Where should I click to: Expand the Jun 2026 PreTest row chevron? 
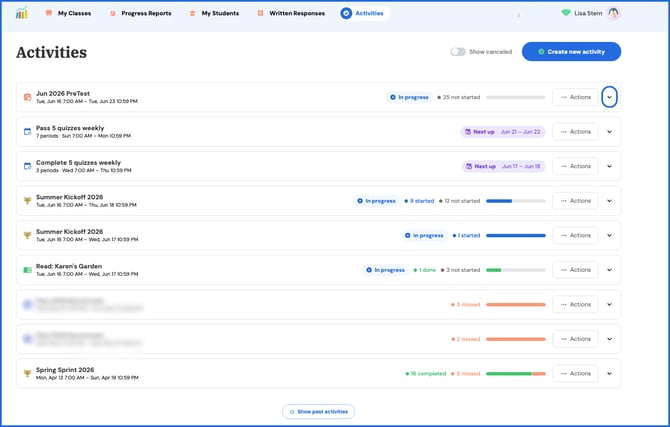tap(609, 97)
